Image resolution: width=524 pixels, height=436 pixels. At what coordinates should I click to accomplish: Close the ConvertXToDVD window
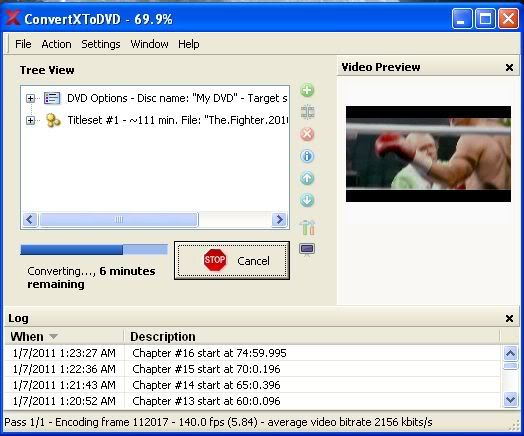(x=508, y=19)
